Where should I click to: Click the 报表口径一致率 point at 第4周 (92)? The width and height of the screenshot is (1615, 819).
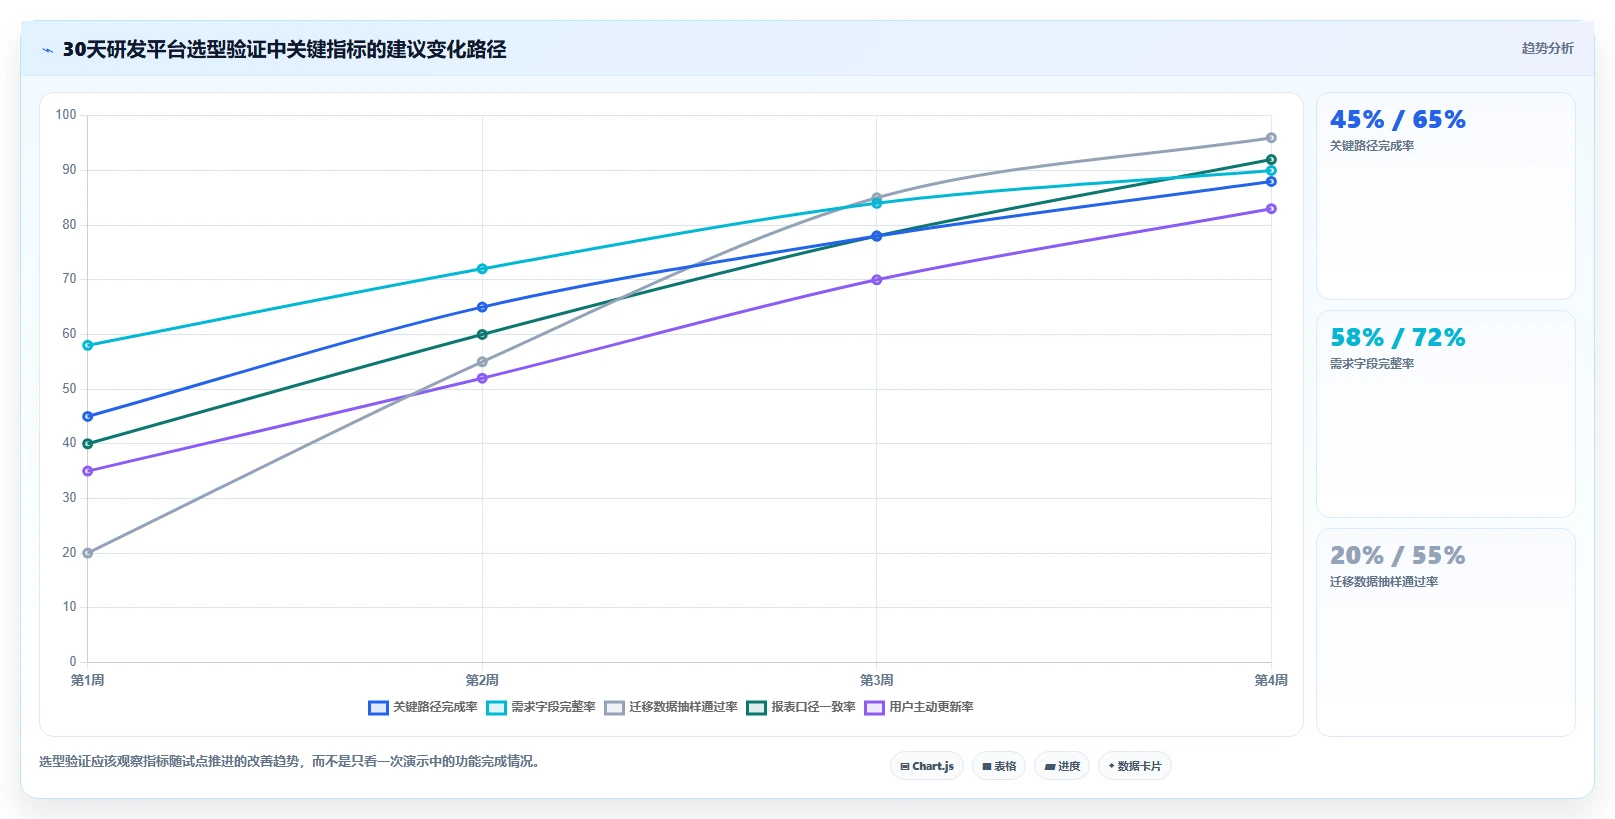[x=1271, y=160]
